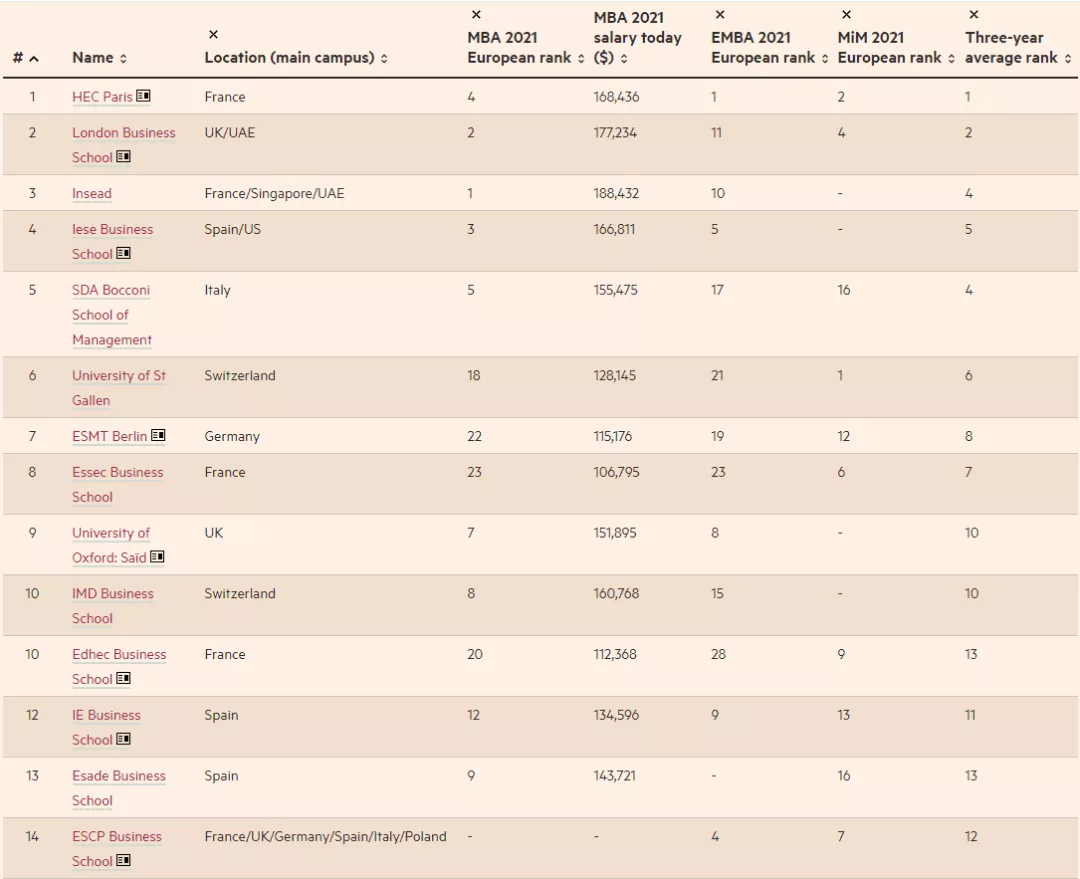
Task: Open the IMD Business School link
Action: click(112, 594)
